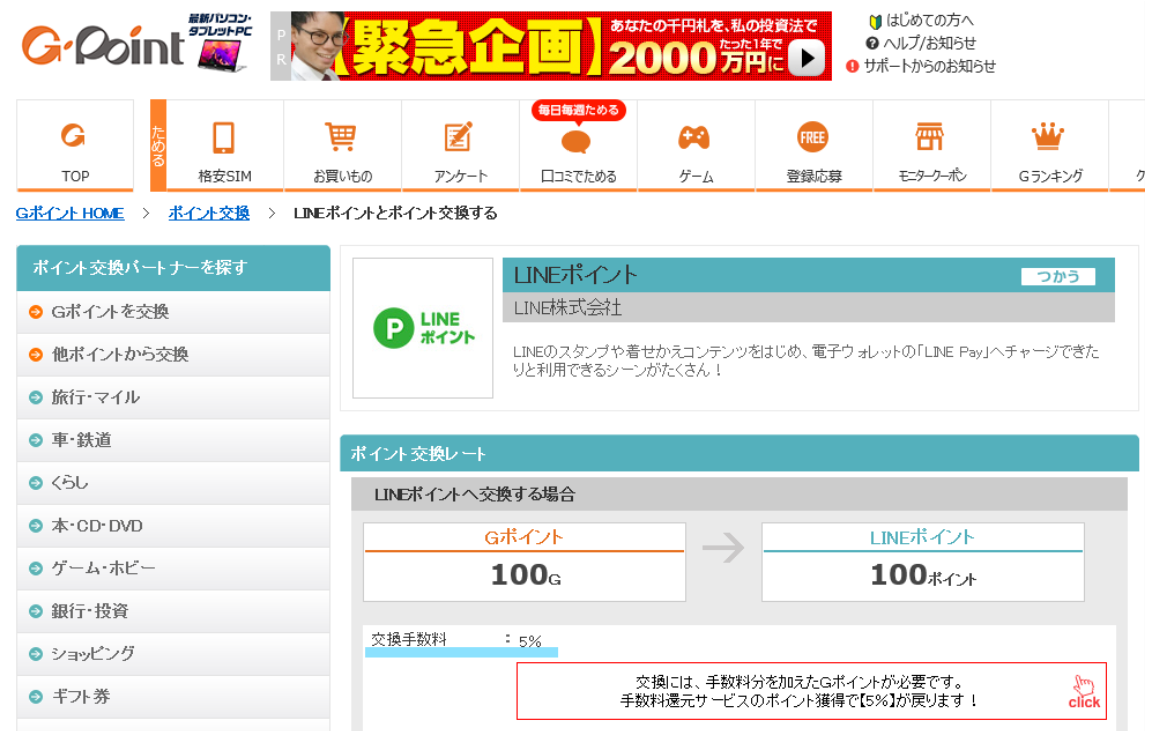Open the お買いもの navigation tab
This screenshot has height=731, width=1149.
click(343, 146)
